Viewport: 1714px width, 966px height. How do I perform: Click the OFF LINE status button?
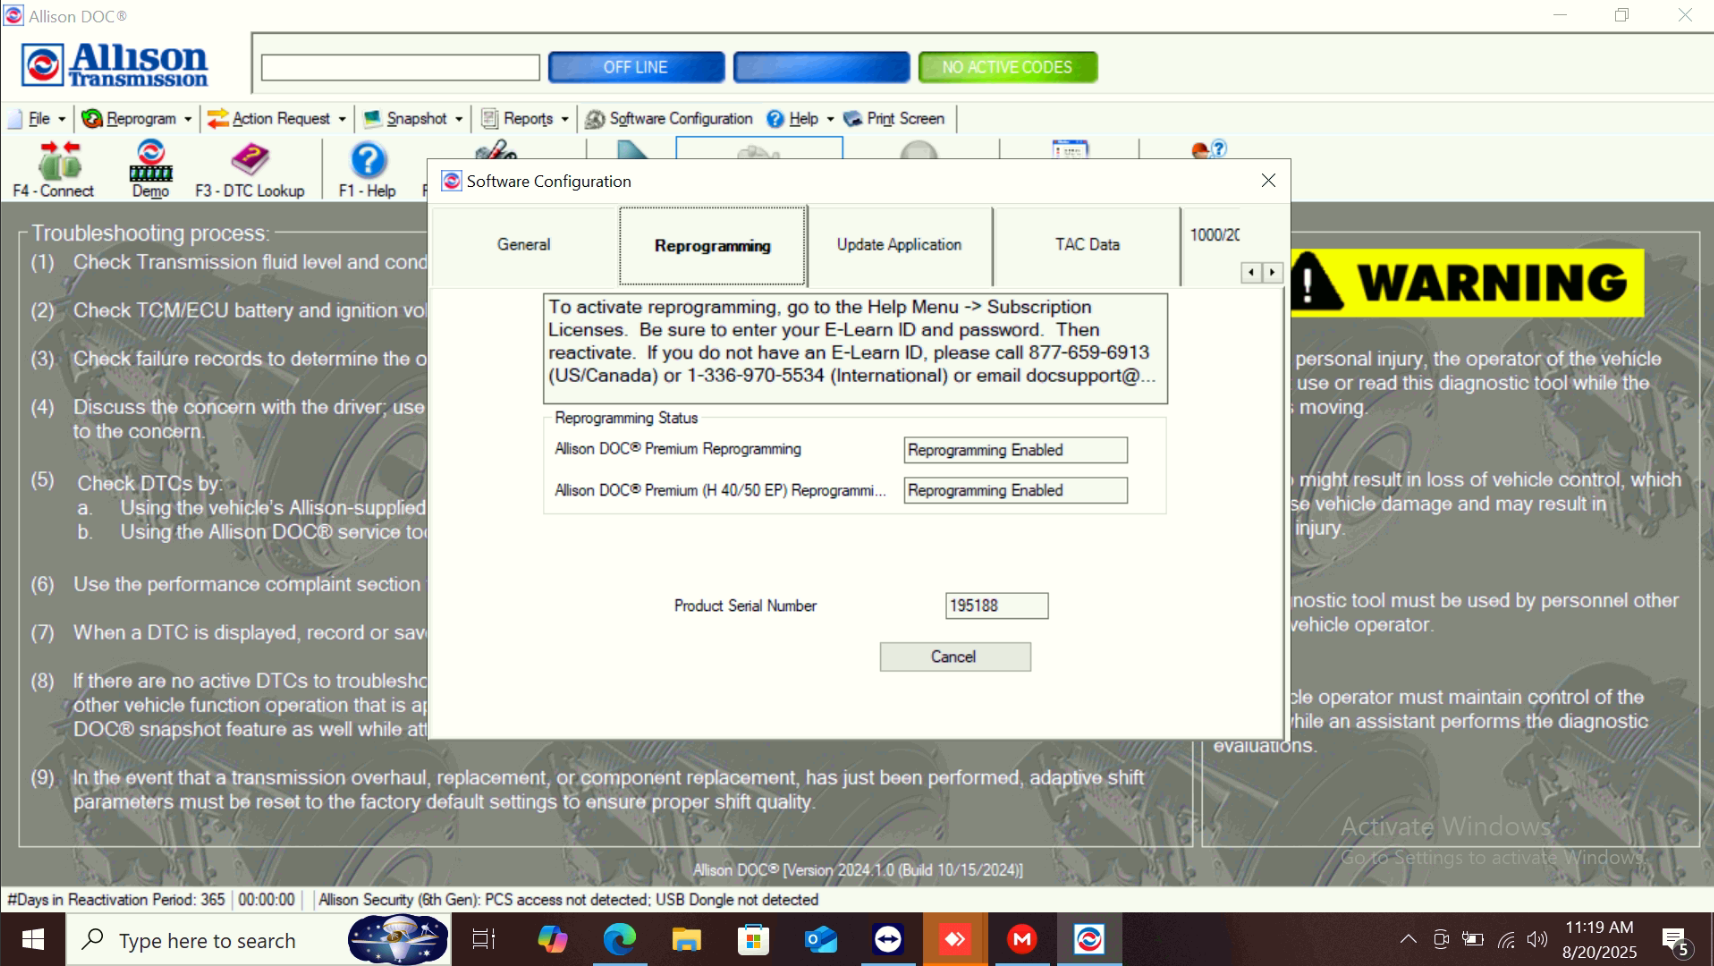pos(636,67)
